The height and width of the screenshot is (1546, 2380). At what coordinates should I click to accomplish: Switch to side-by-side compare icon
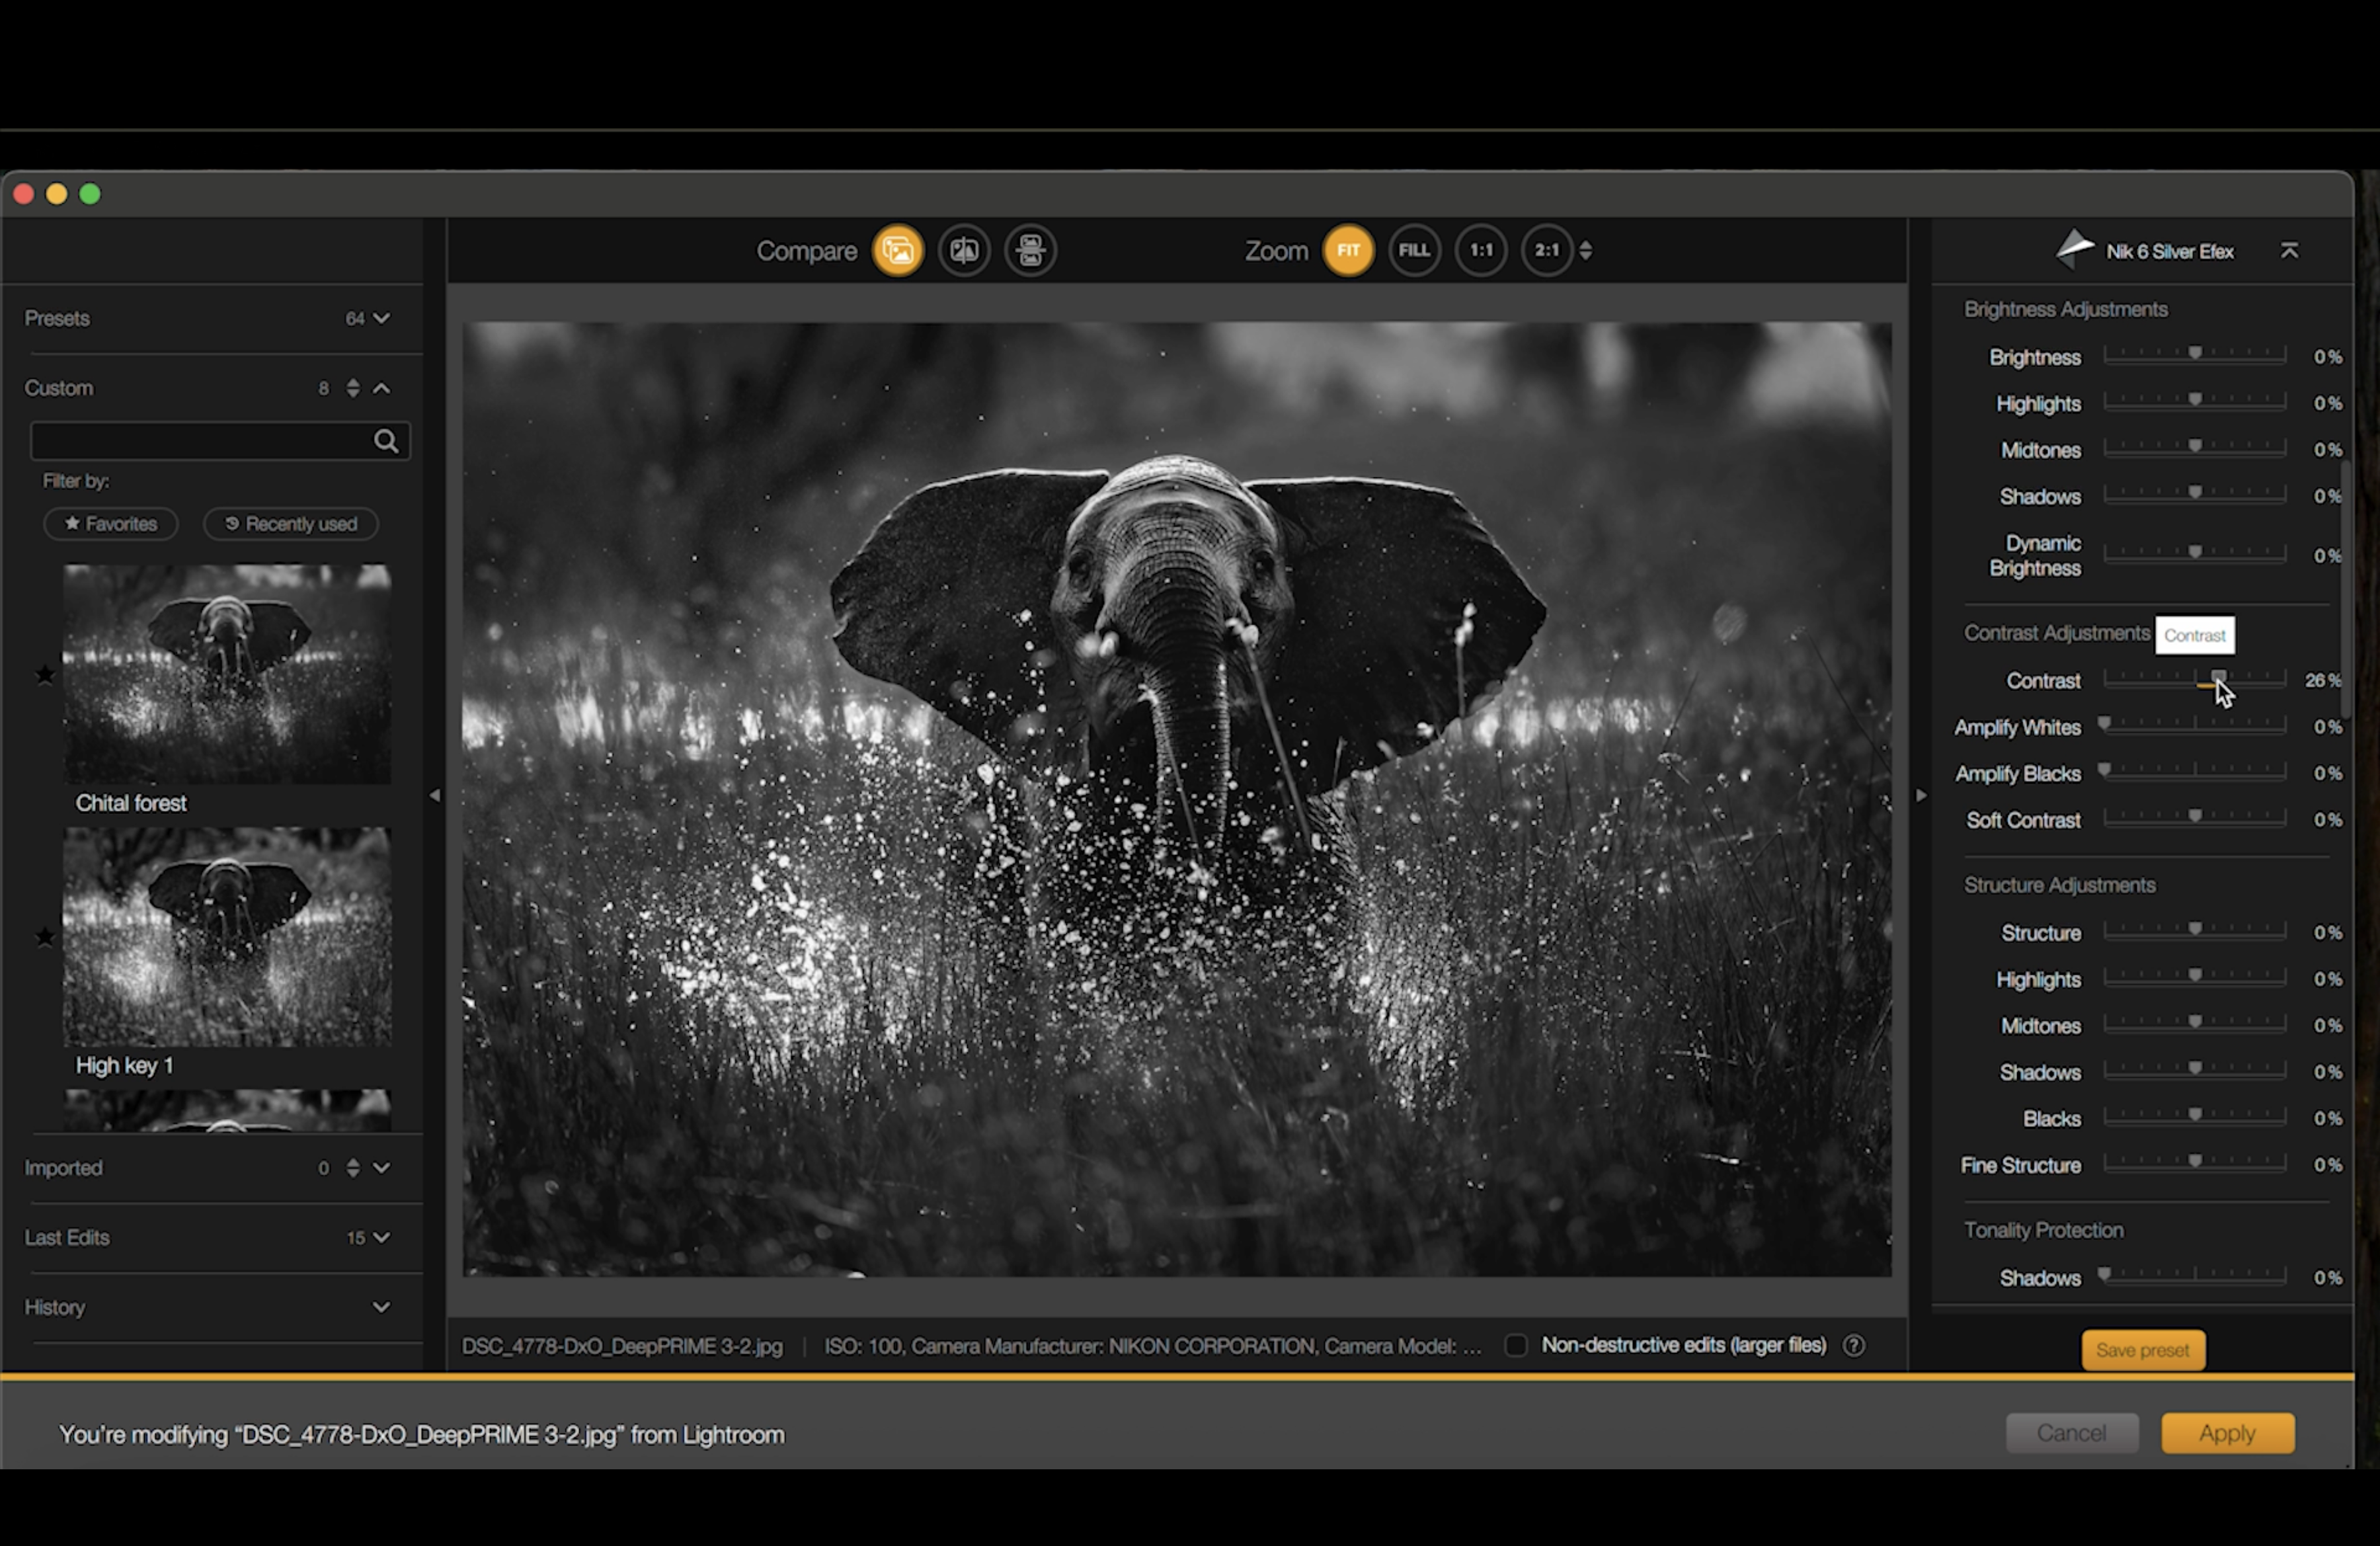(x=1030, y=250)
